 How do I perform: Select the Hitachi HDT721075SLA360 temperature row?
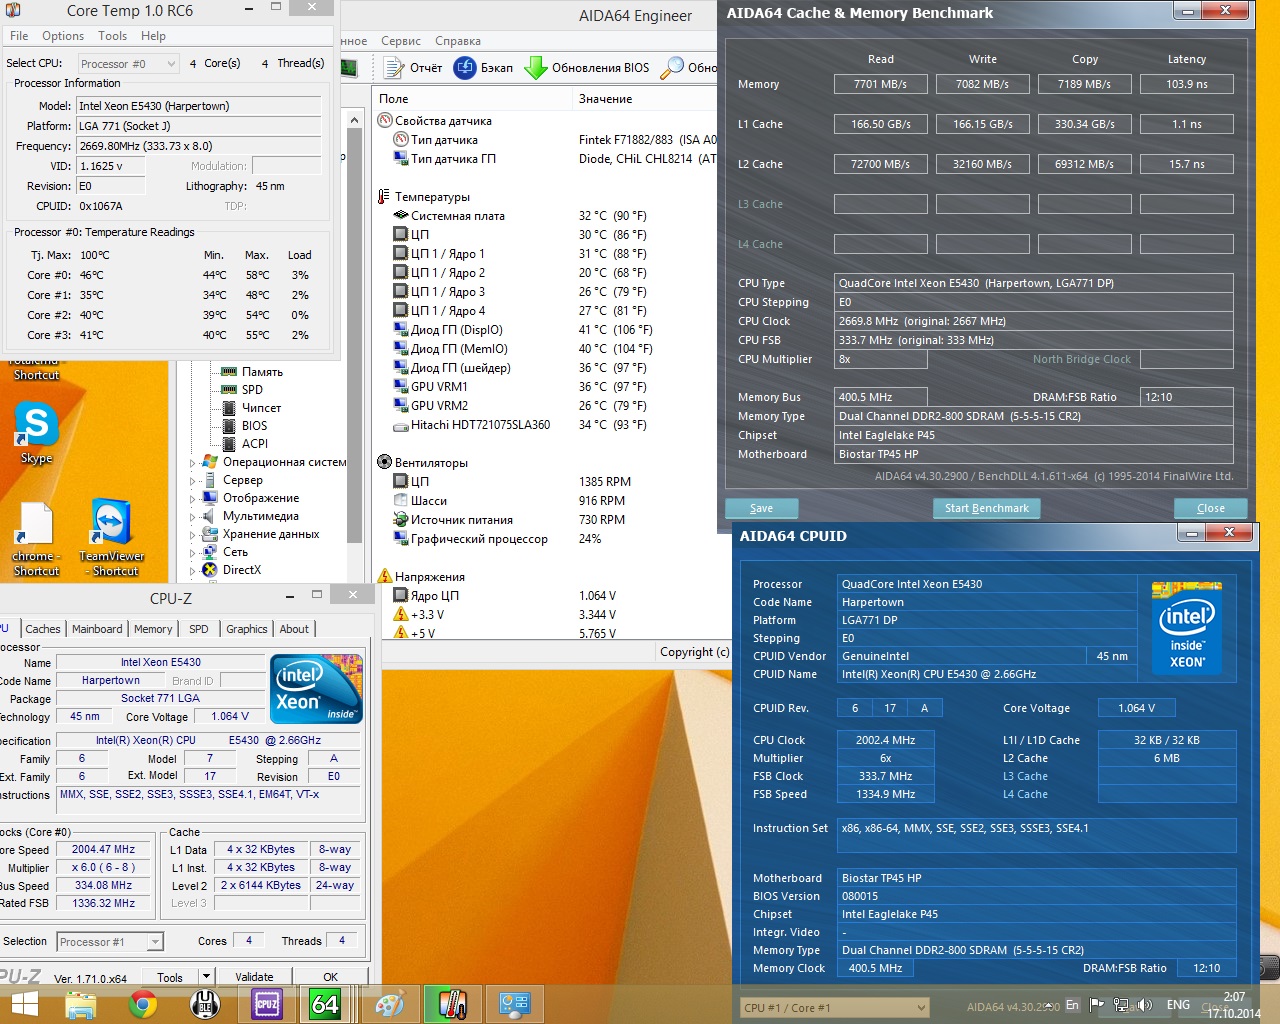pos(521,425)
